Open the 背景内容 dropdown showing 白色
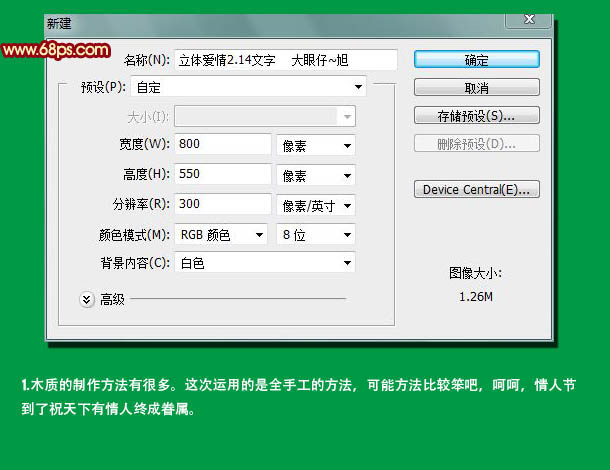The width and height of the screenshot is (610, 470). pyautogui.click(x=265, y=263)
